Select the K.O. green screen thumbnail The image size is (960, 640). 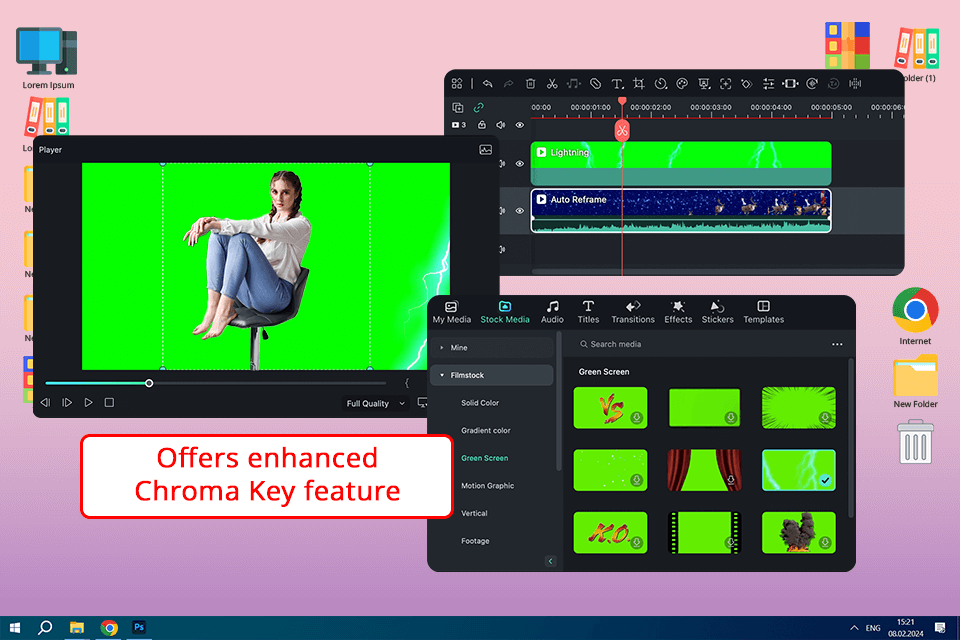pyautogui.click(x=610, y=533)
